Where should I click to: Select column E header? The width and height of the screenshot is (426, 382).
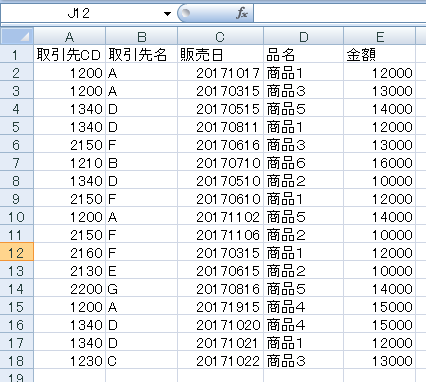(x=380, y=37)
